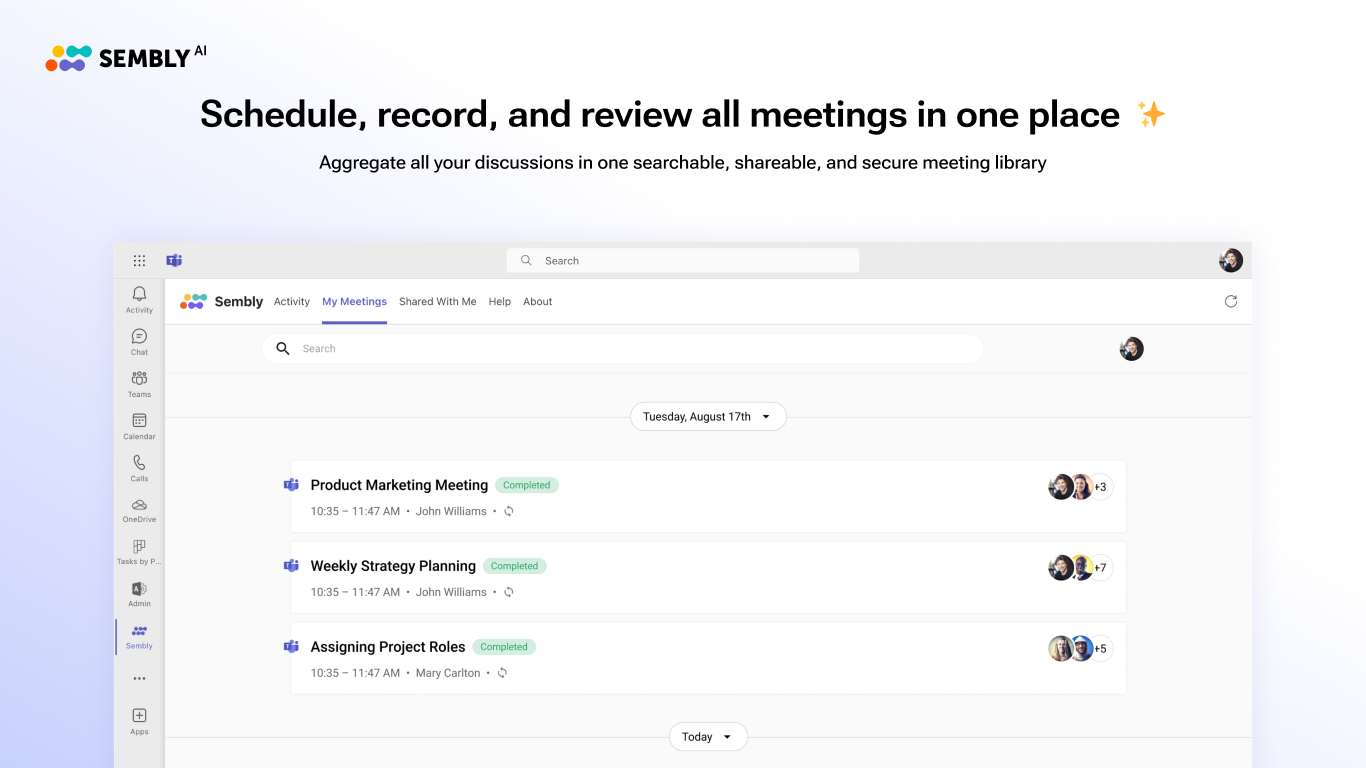Screen dimensions: 1366x768
Task: Open Teams in the left sidebar
Action: coord(139,383)
